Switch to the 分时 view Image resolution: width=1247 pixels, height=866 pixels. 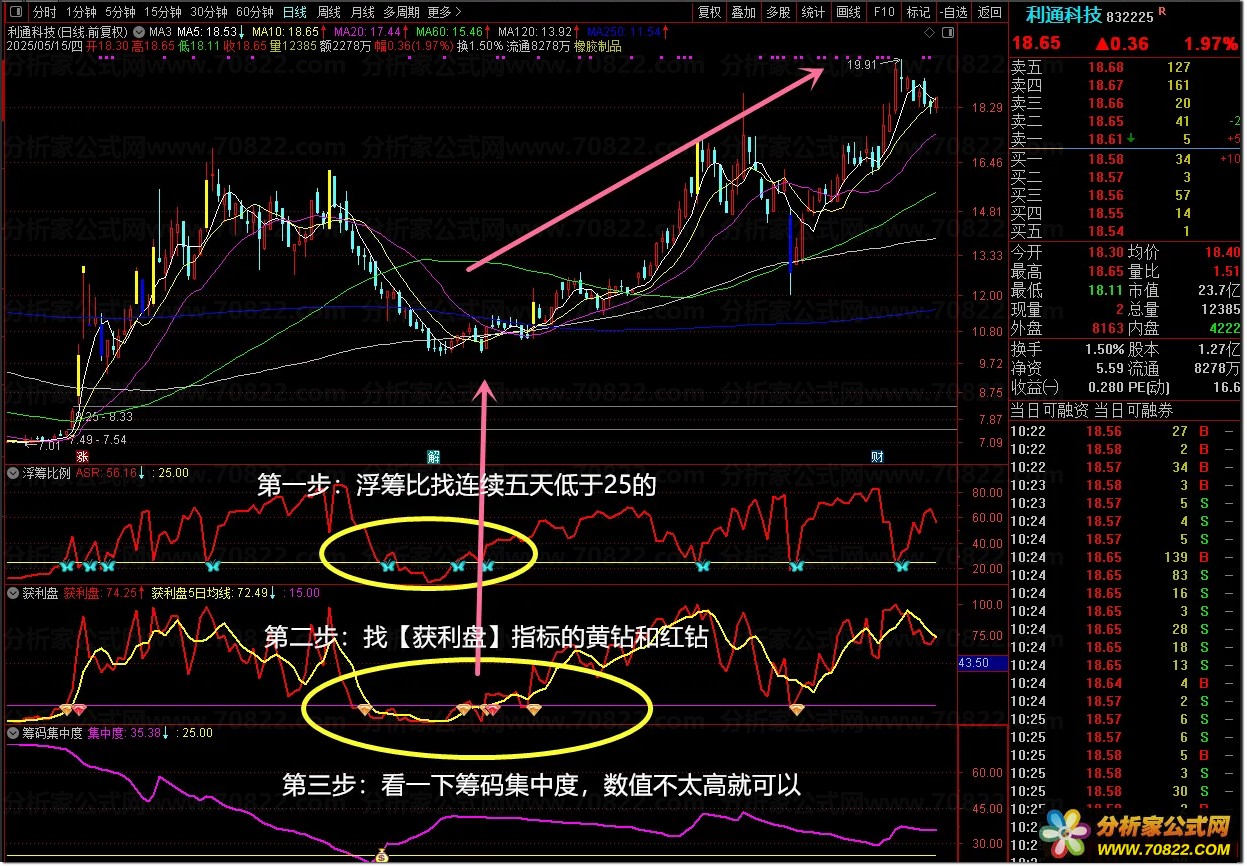(x=44, y=13)
